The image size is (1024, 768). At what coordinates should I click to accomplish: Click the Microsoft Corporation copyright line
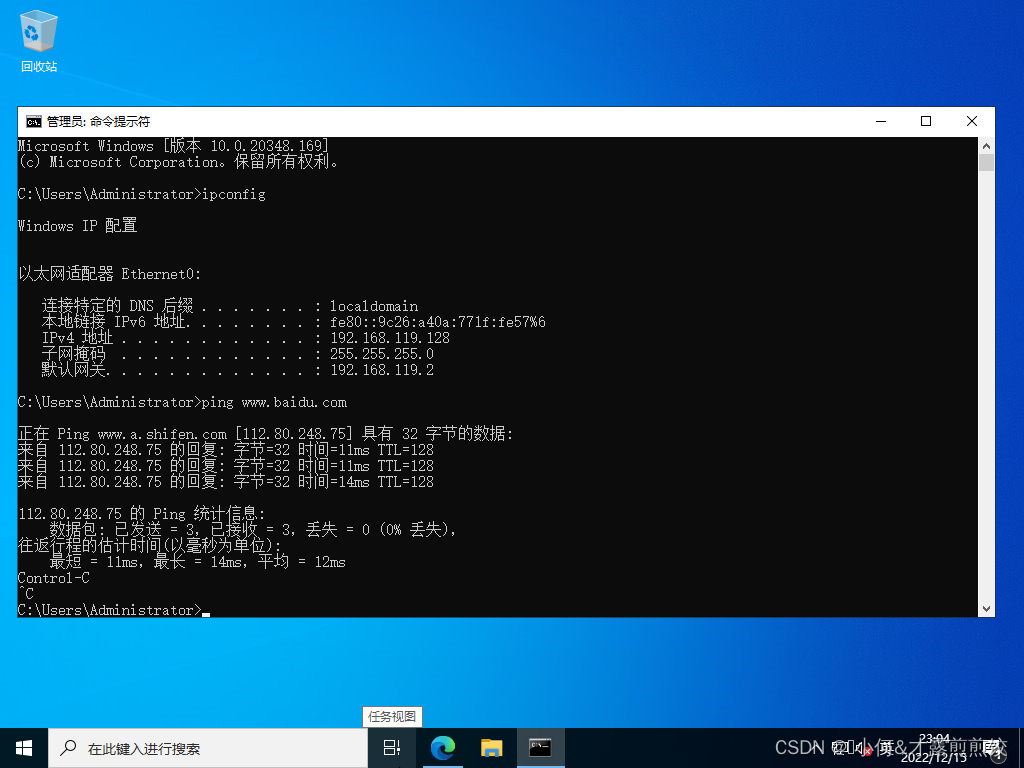click(x=178, y=162)
